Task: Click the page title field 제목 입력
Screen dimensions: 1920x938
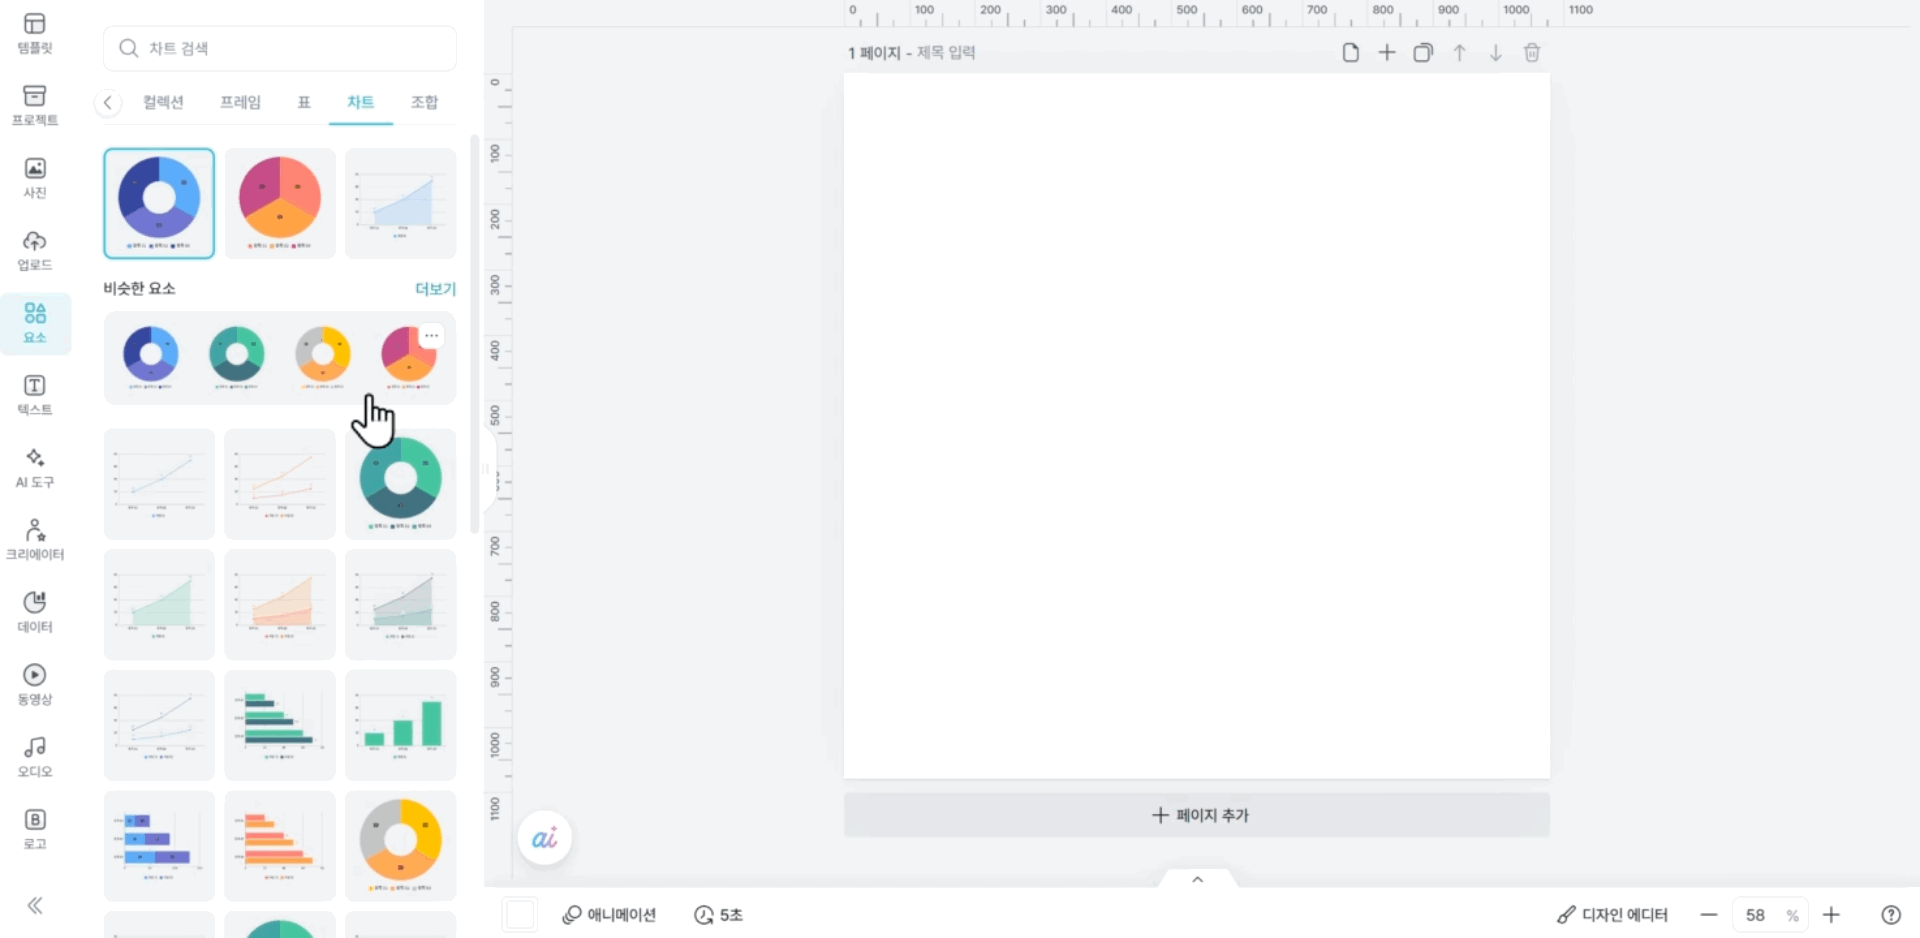Action: (946, 53)
